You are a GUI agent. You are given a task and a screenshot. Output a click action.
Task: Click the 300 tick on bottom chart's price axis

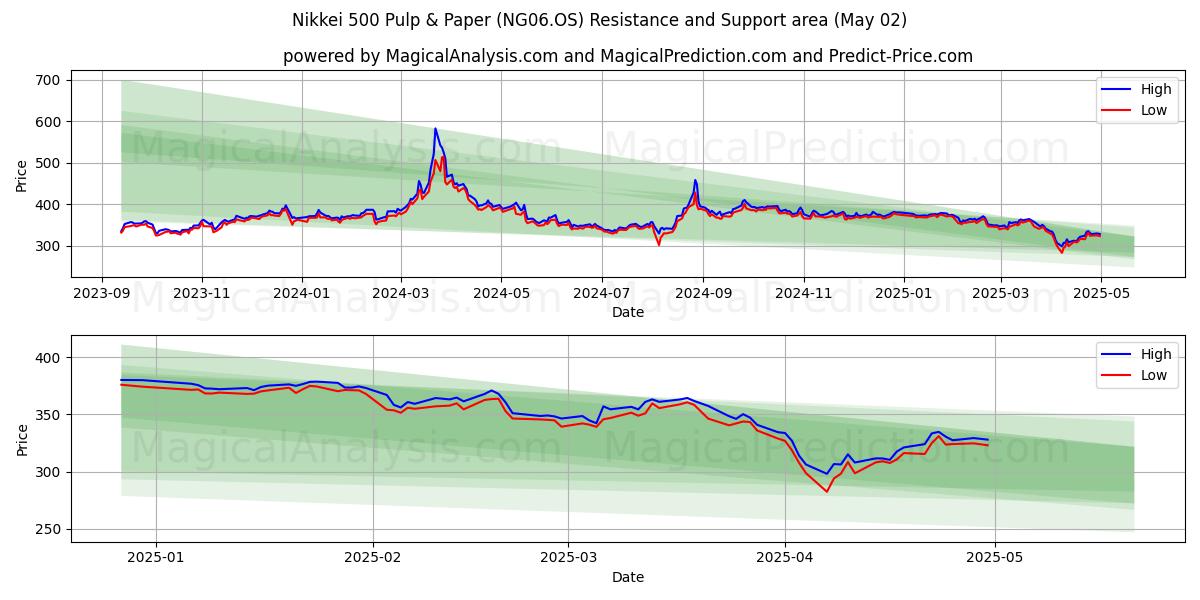[x=48, y=472]
